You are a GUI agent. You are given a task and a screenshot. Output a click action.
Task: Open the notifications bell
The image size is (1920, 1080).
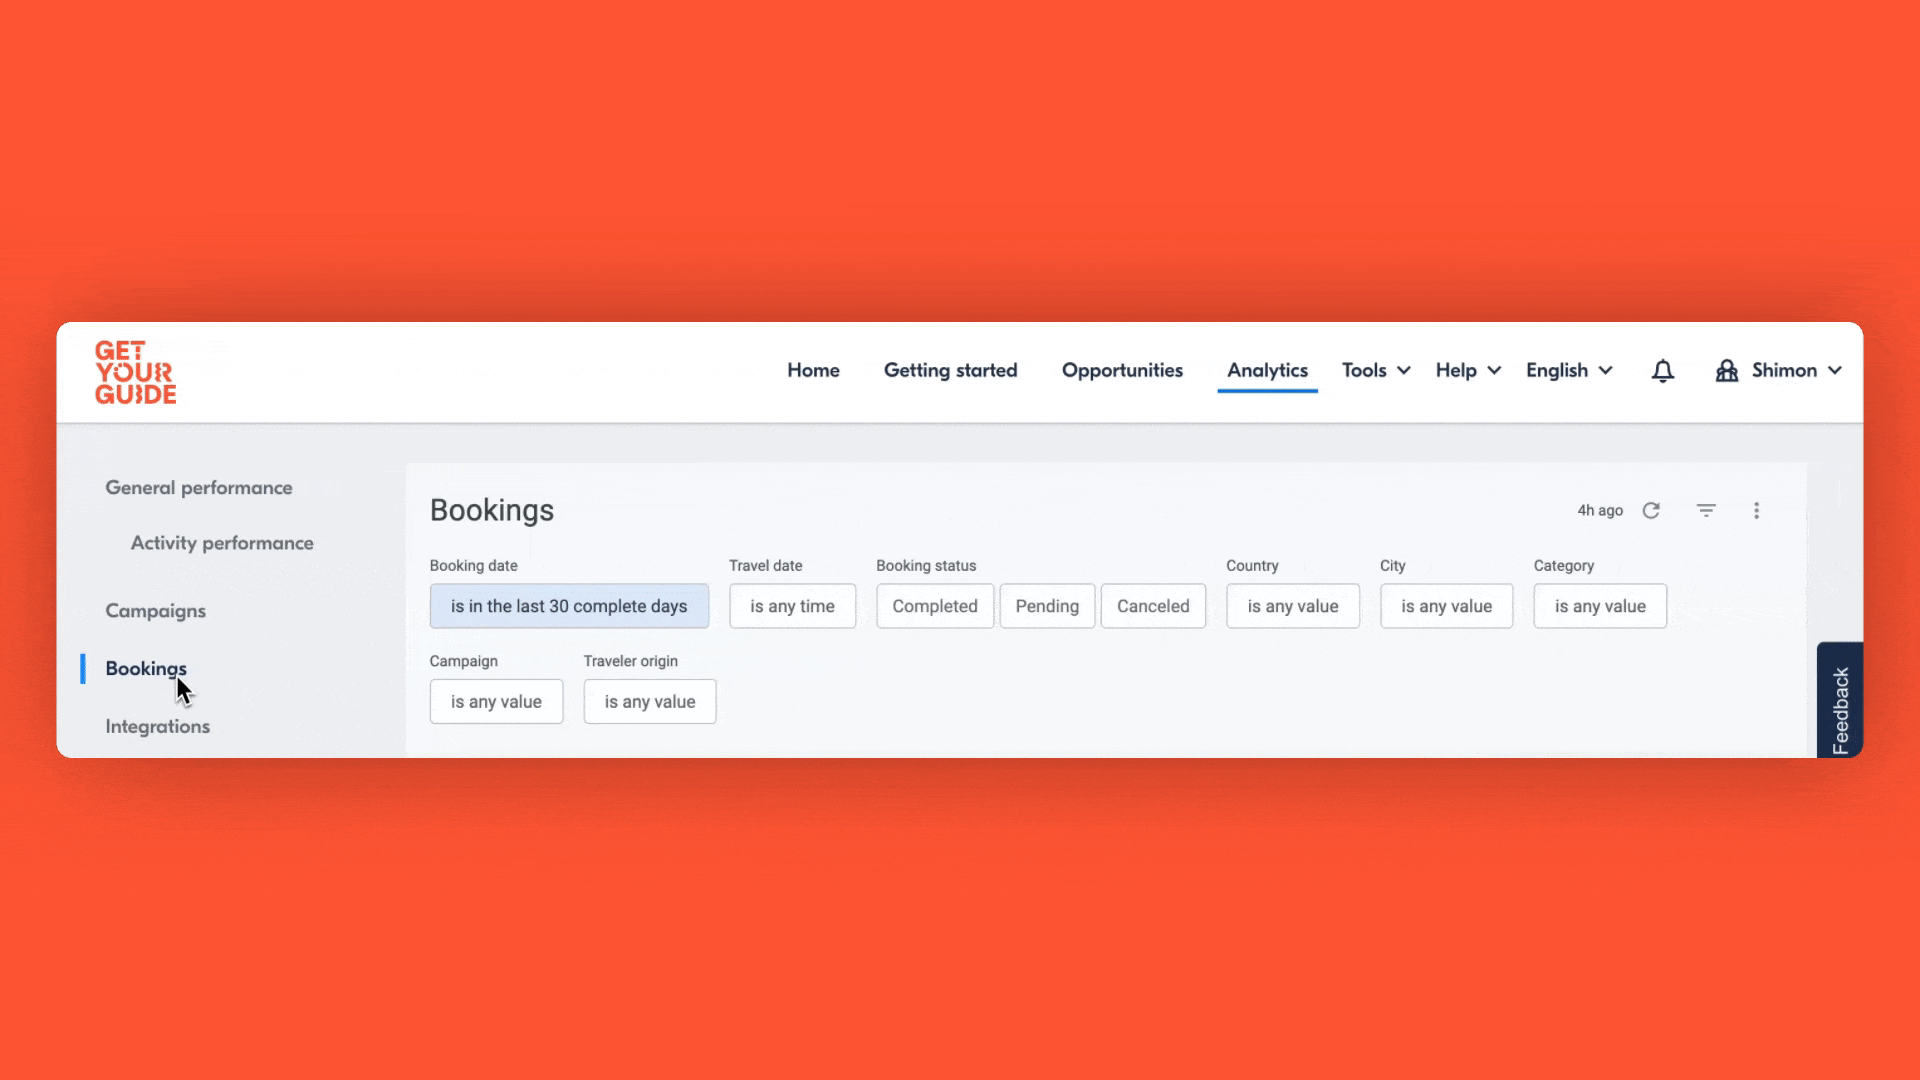pos(1662,371)
